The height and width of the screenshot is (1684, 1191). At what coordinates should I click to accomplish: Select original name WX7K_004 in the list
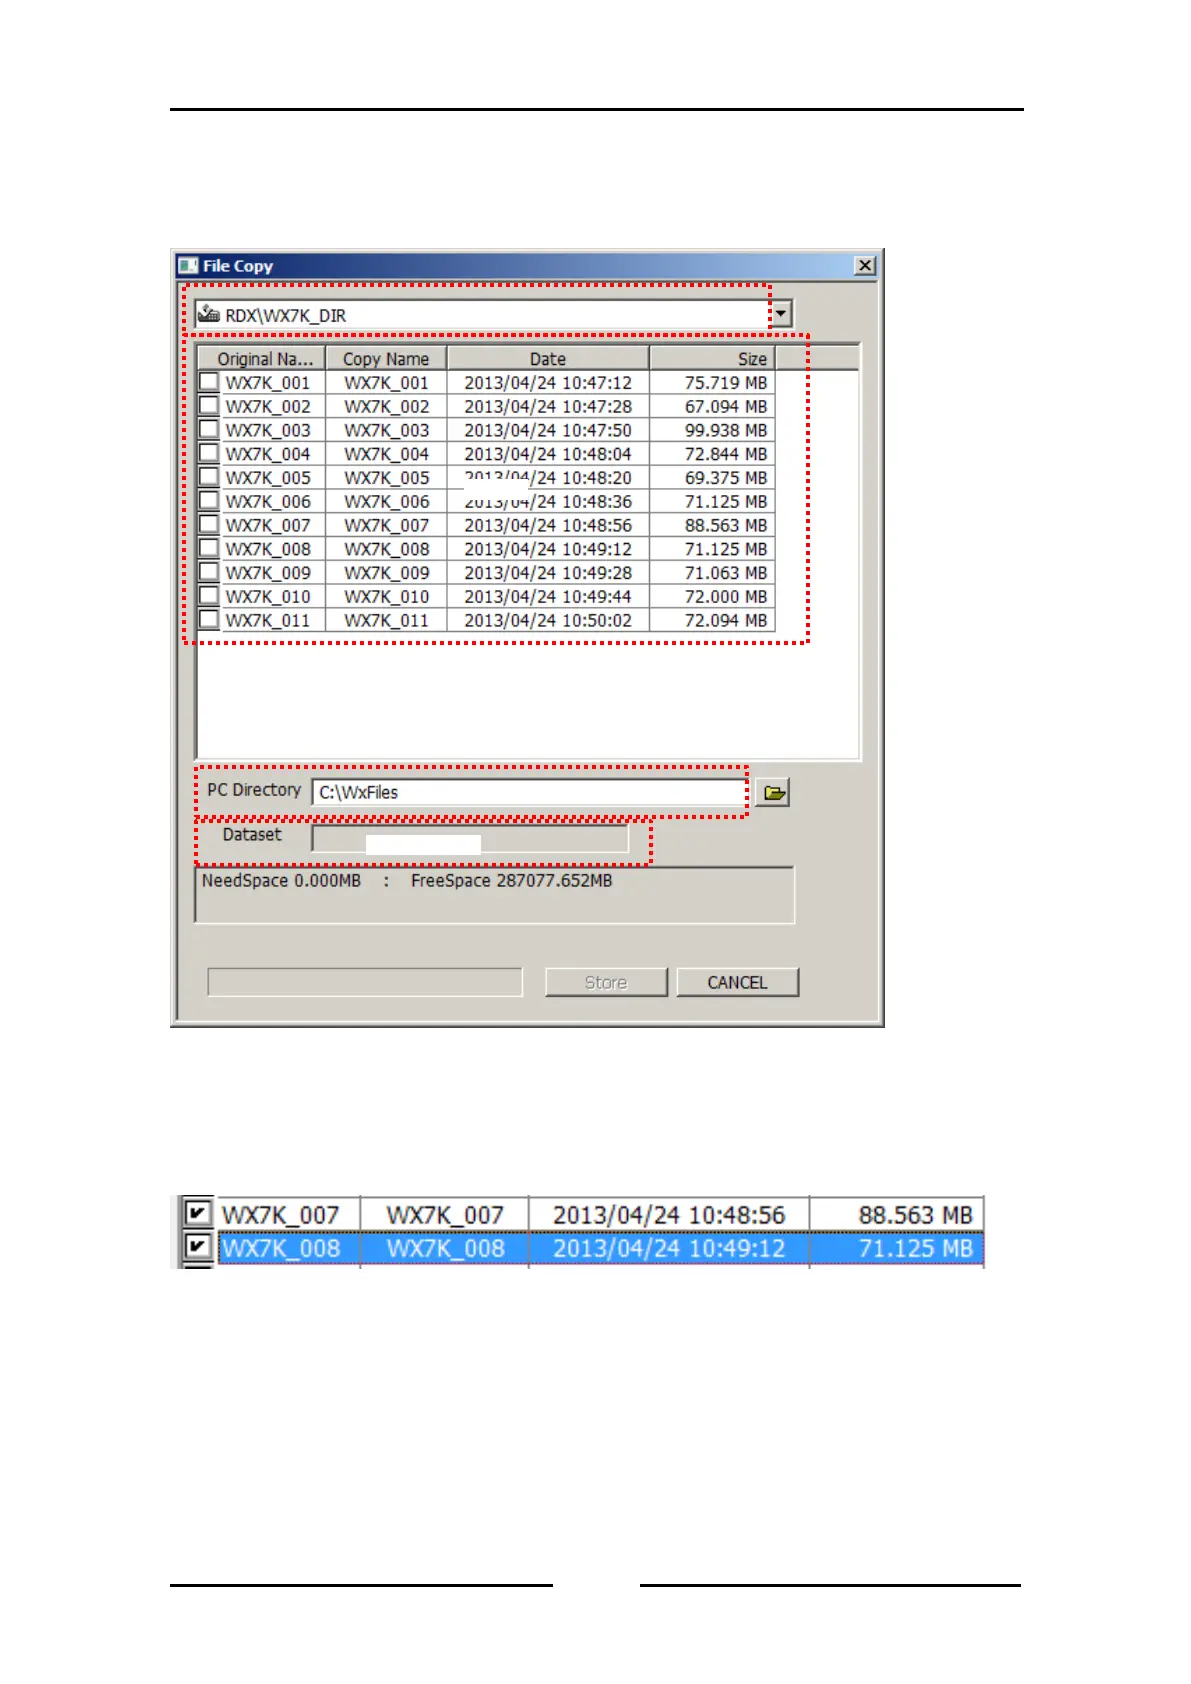click(x=268, y=454)
